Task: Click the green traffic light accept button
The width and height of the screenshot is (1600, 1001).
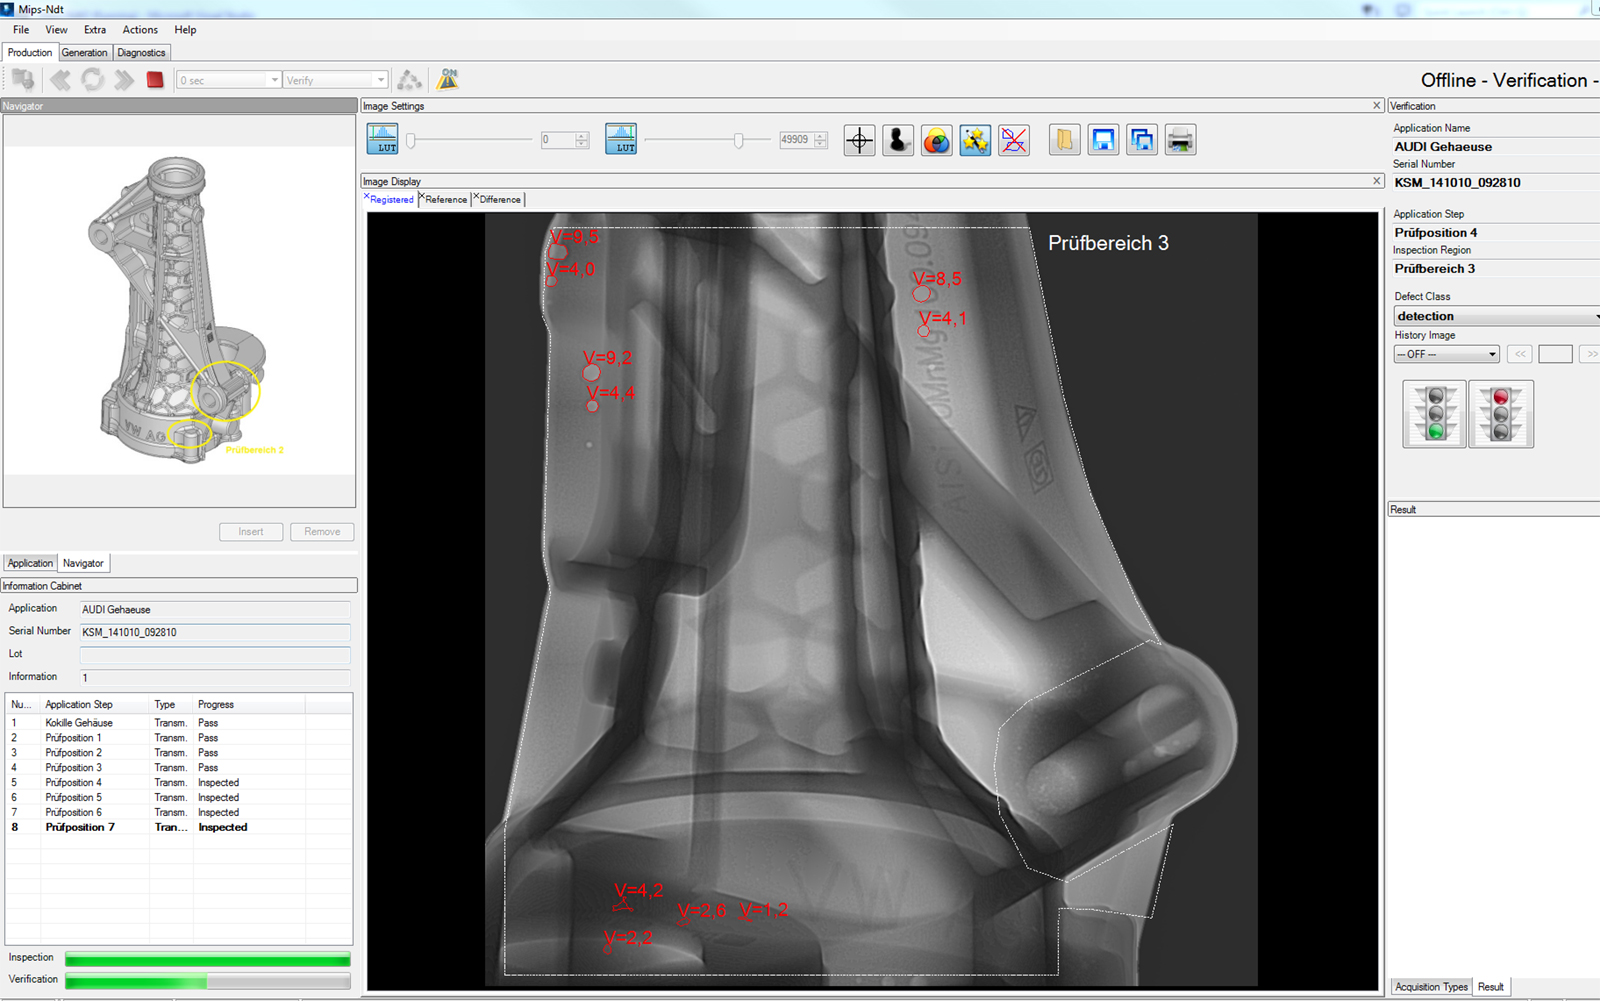Action: pyautogui.click(x=1435, y=414)
